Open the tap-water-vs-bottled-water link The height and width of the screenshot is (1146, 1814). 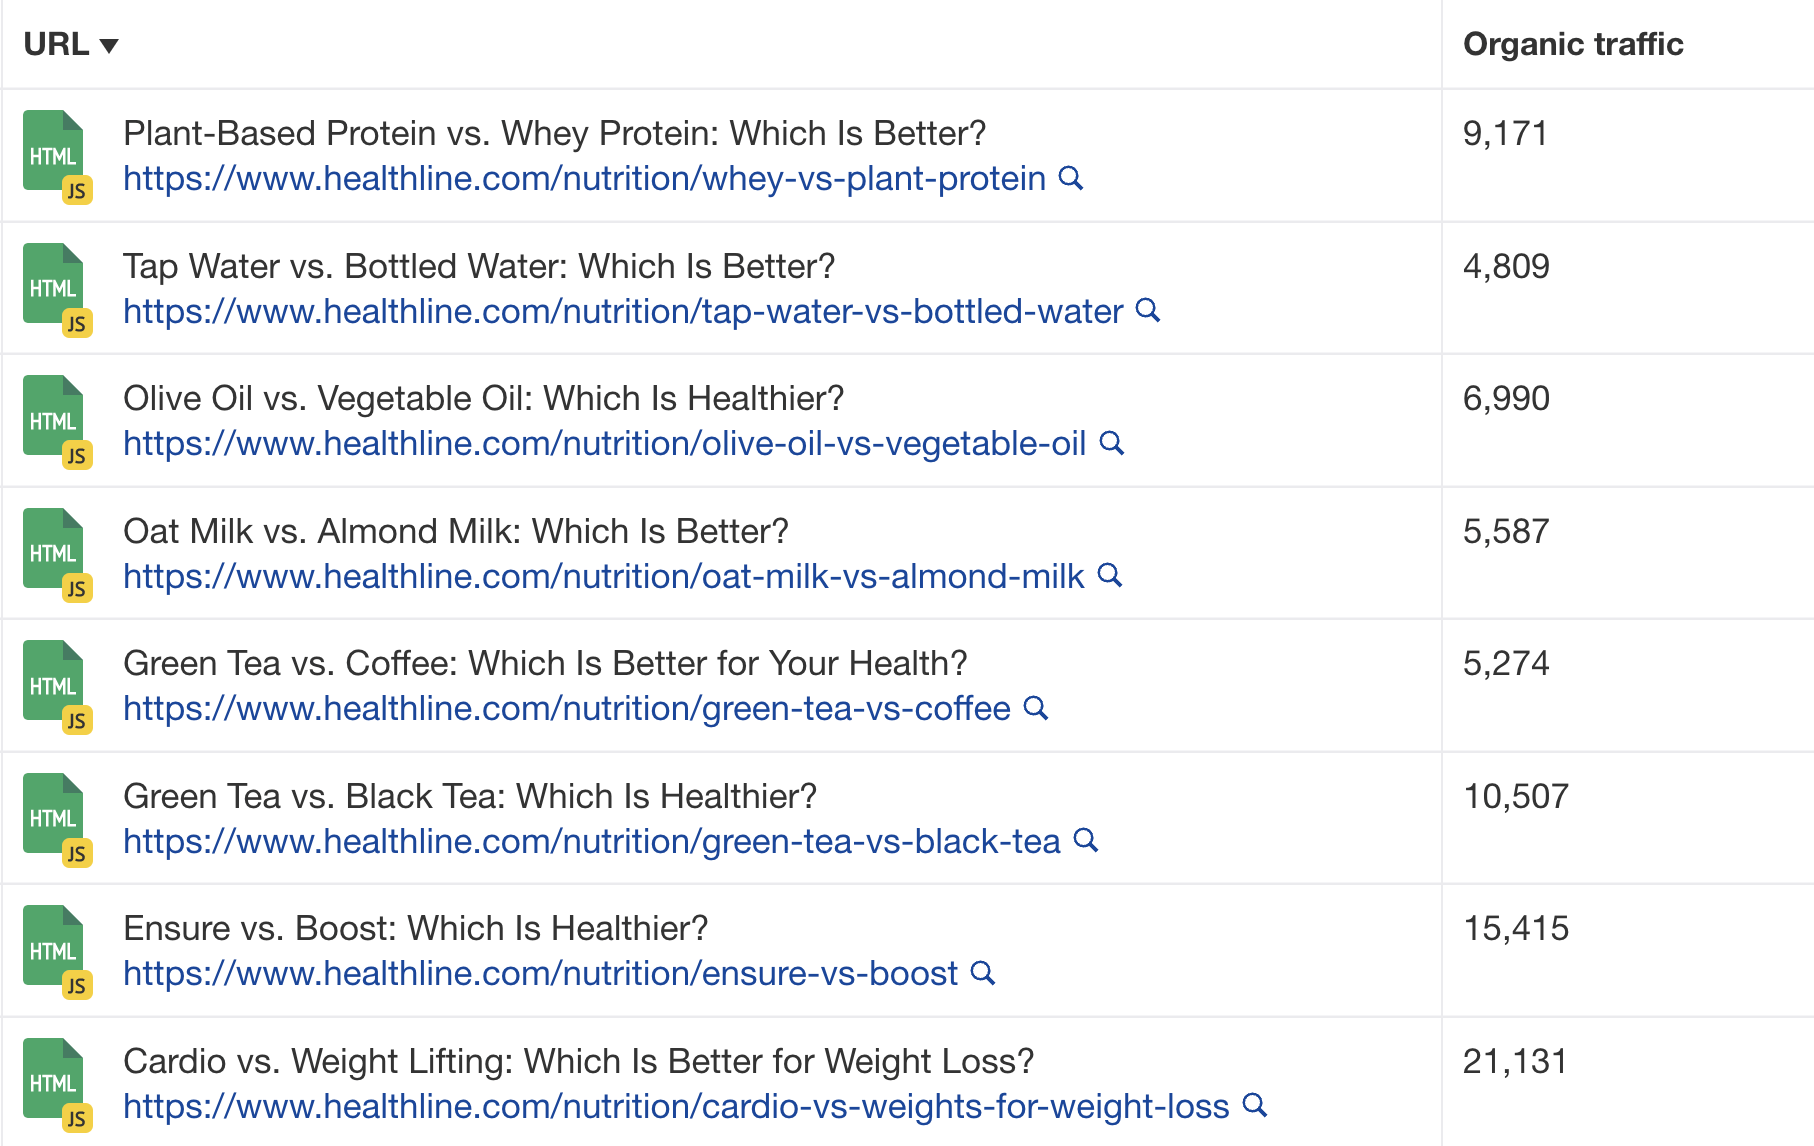(x=621, y=312)
